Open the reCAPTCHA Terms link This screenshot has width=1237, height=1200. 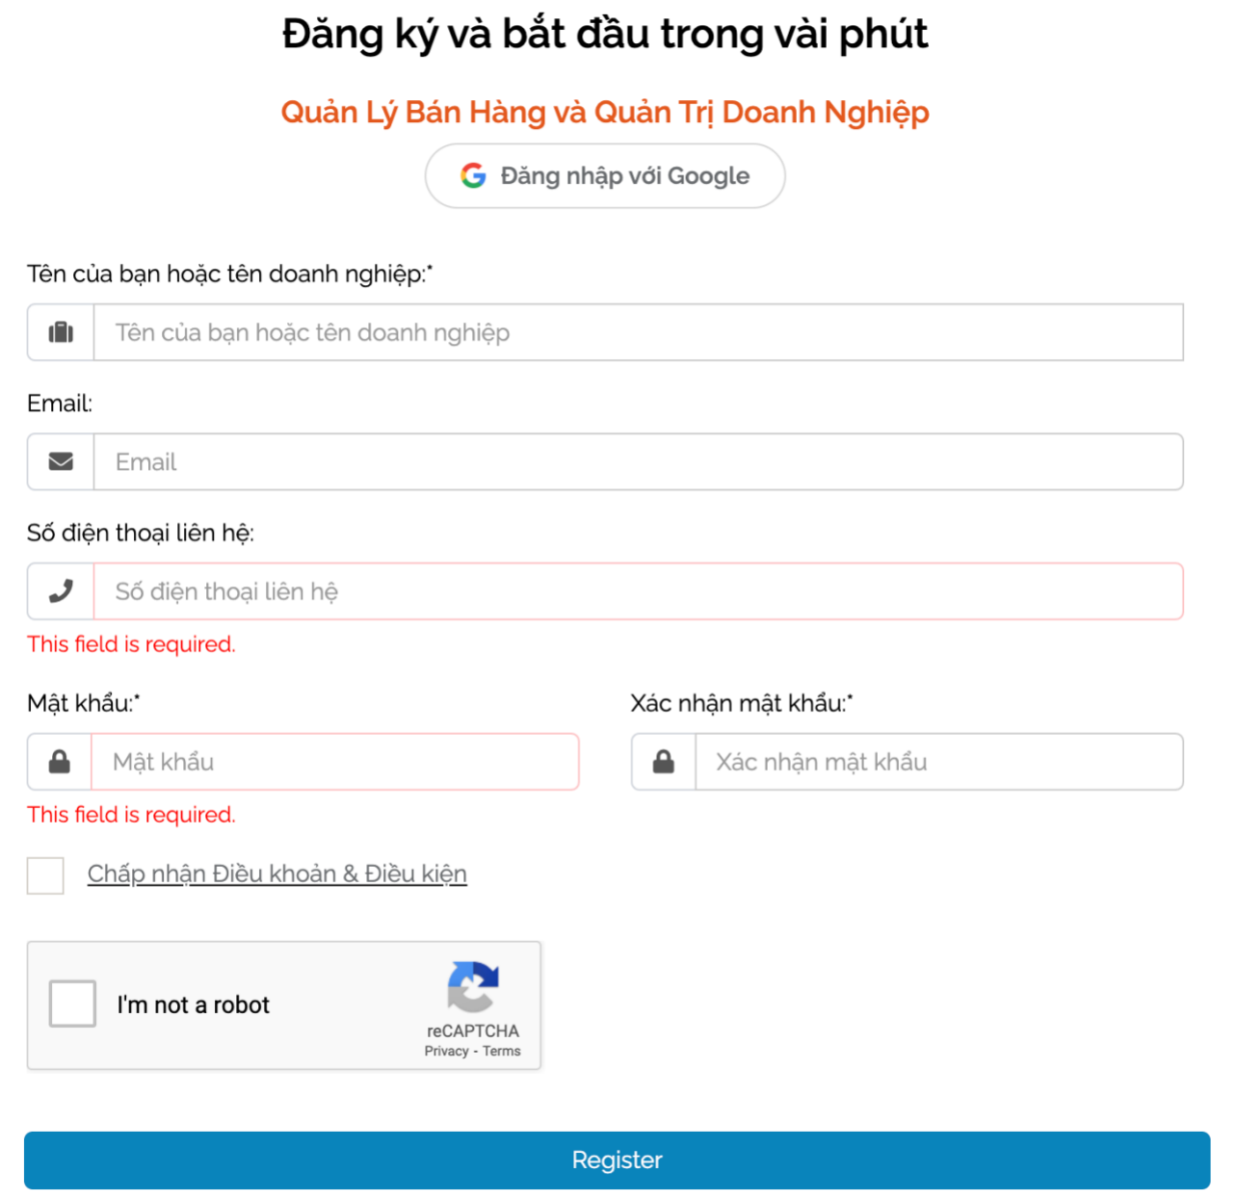point(502,1051)
